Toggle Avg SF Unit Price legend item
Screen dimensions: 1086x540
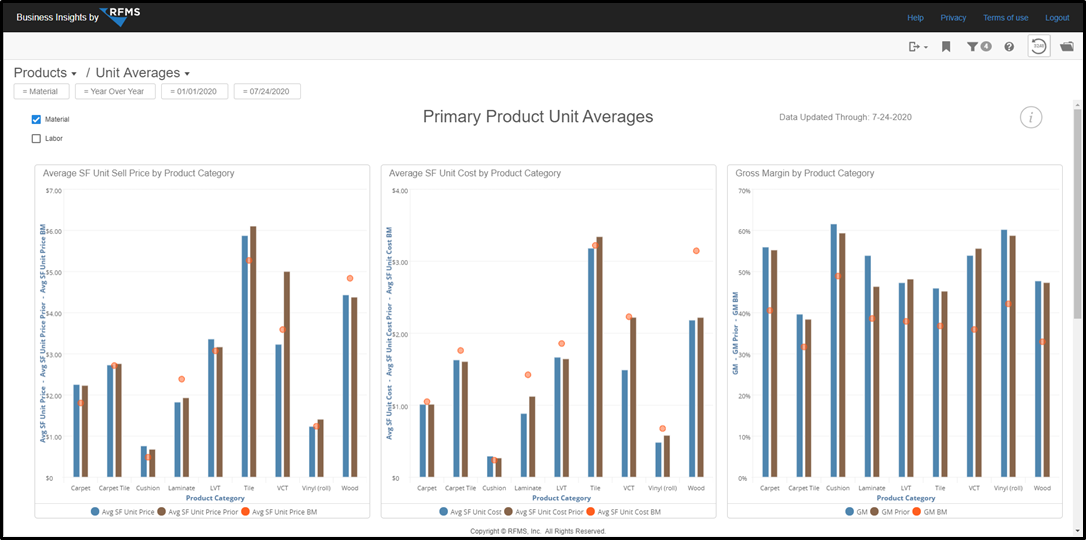tap(123, 512)
